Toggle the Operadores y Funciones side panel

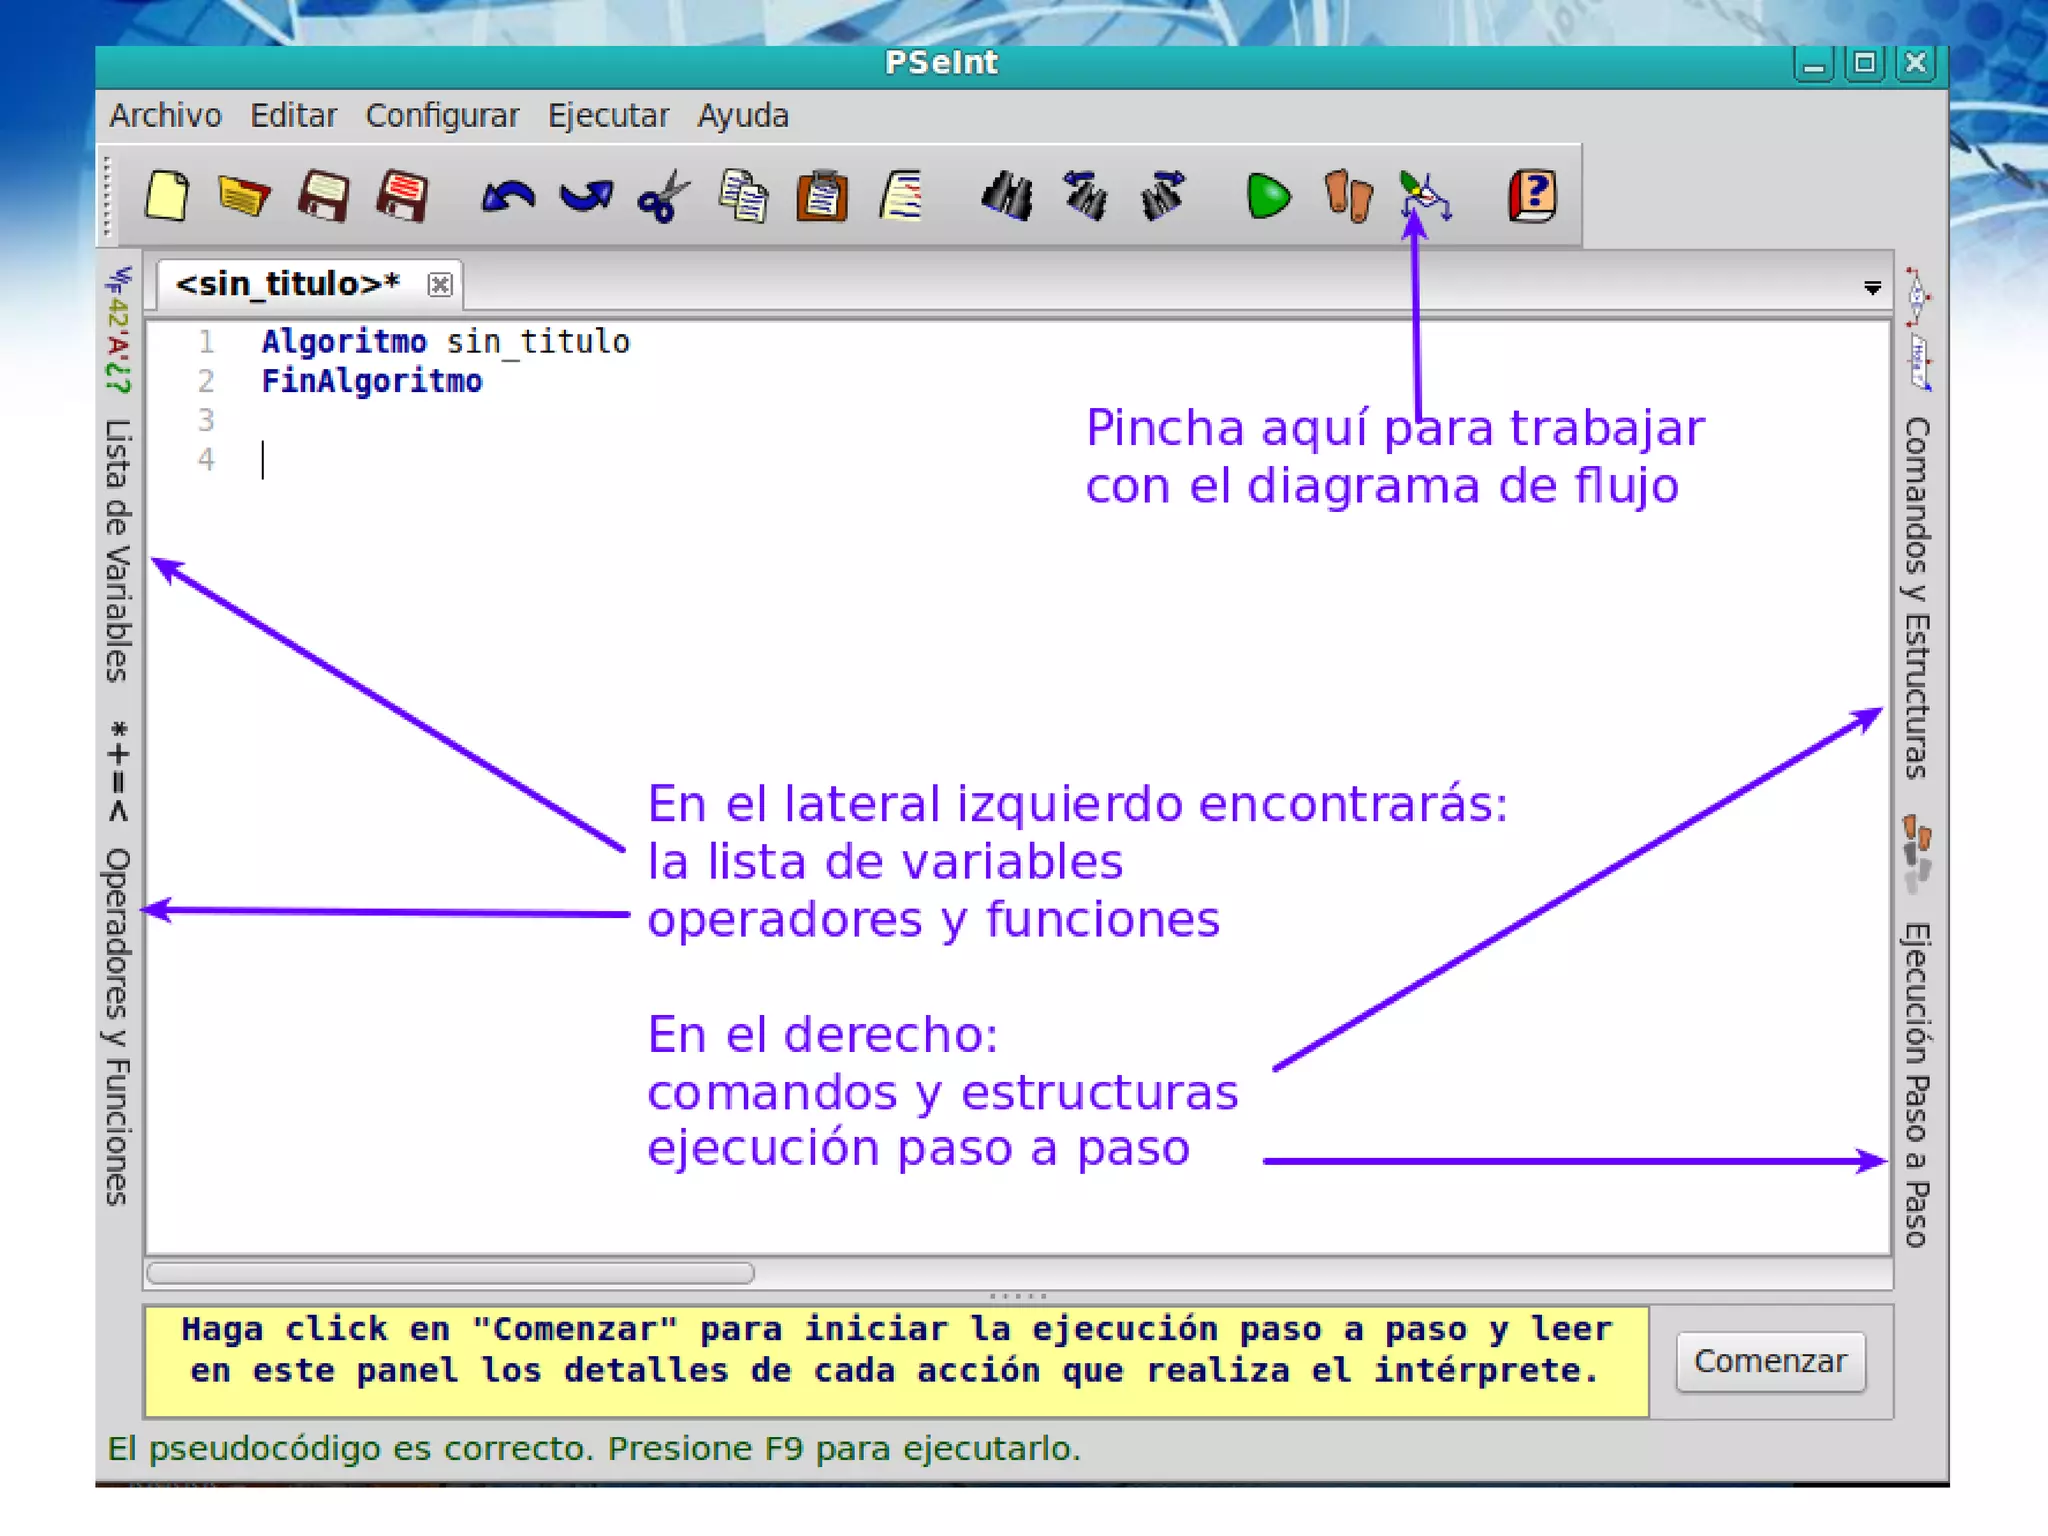[x=118, y=1025]
